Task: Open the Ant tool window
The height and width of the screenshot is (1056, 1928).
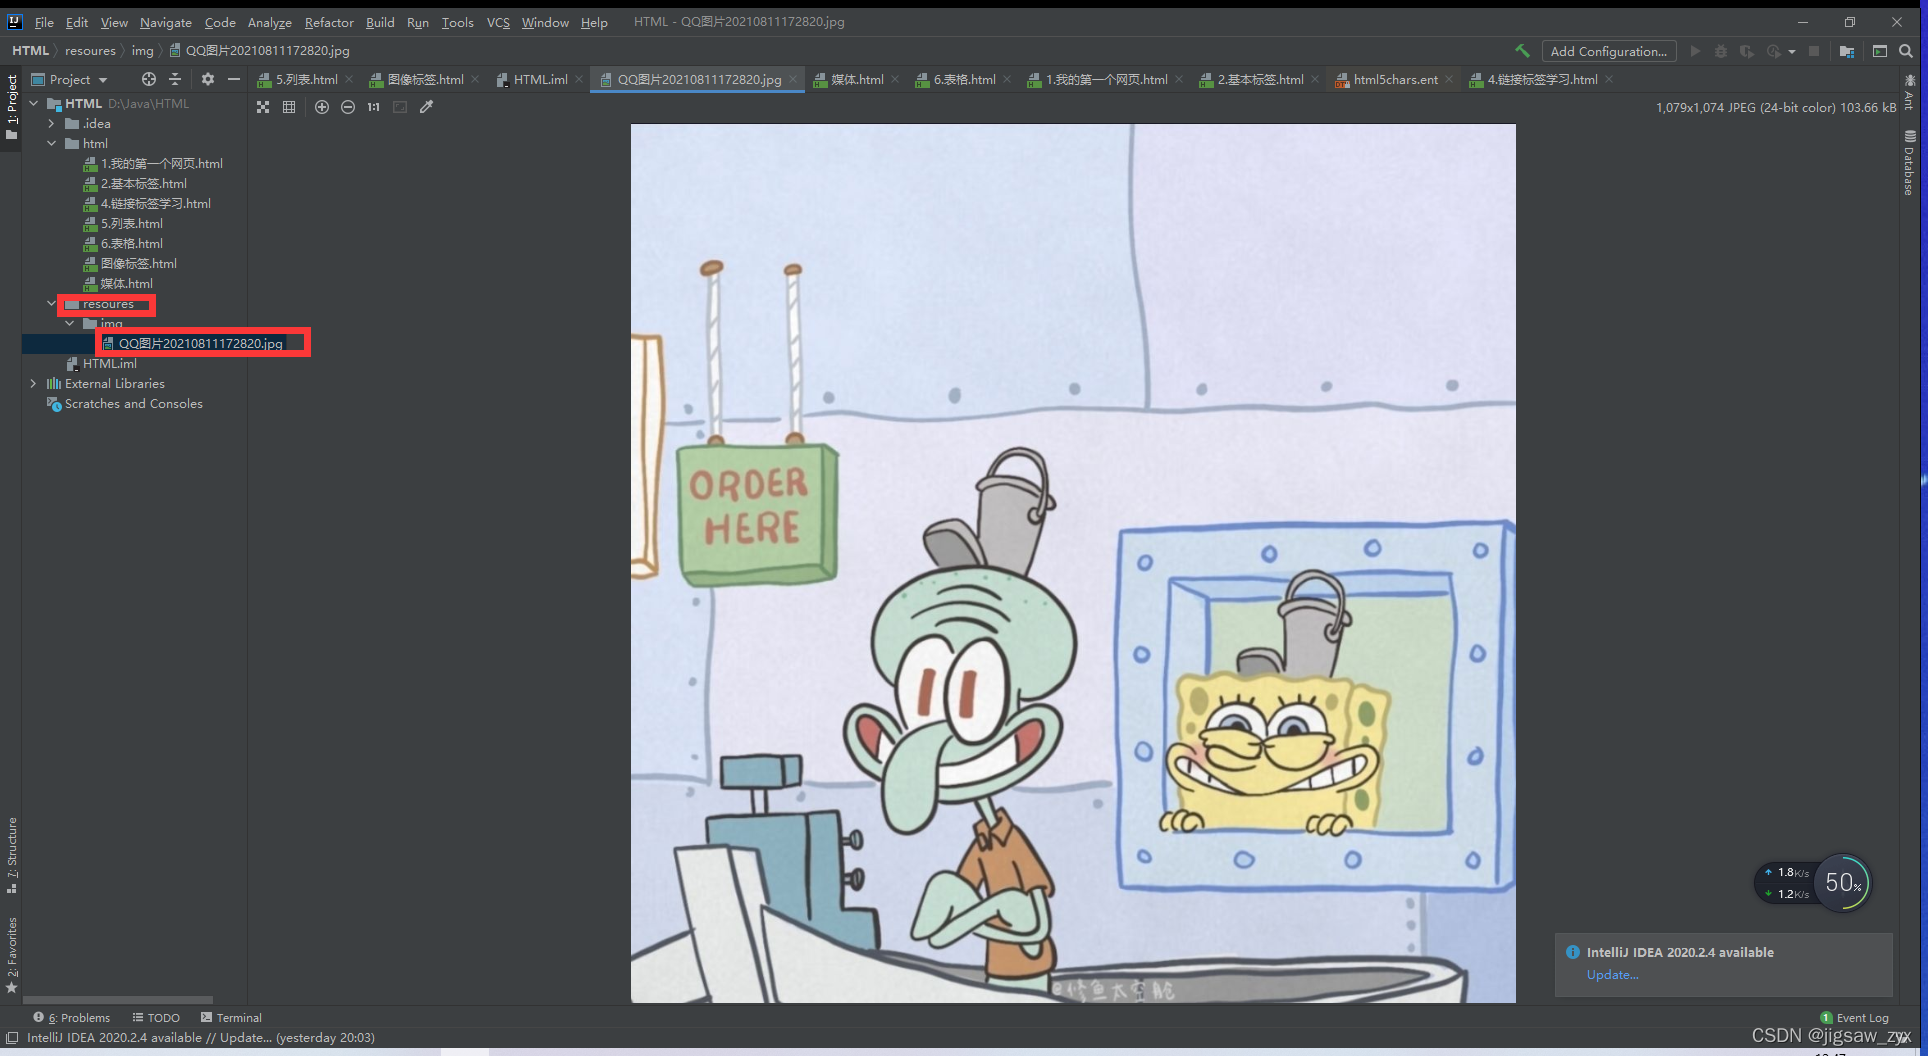Action: 1909,91
